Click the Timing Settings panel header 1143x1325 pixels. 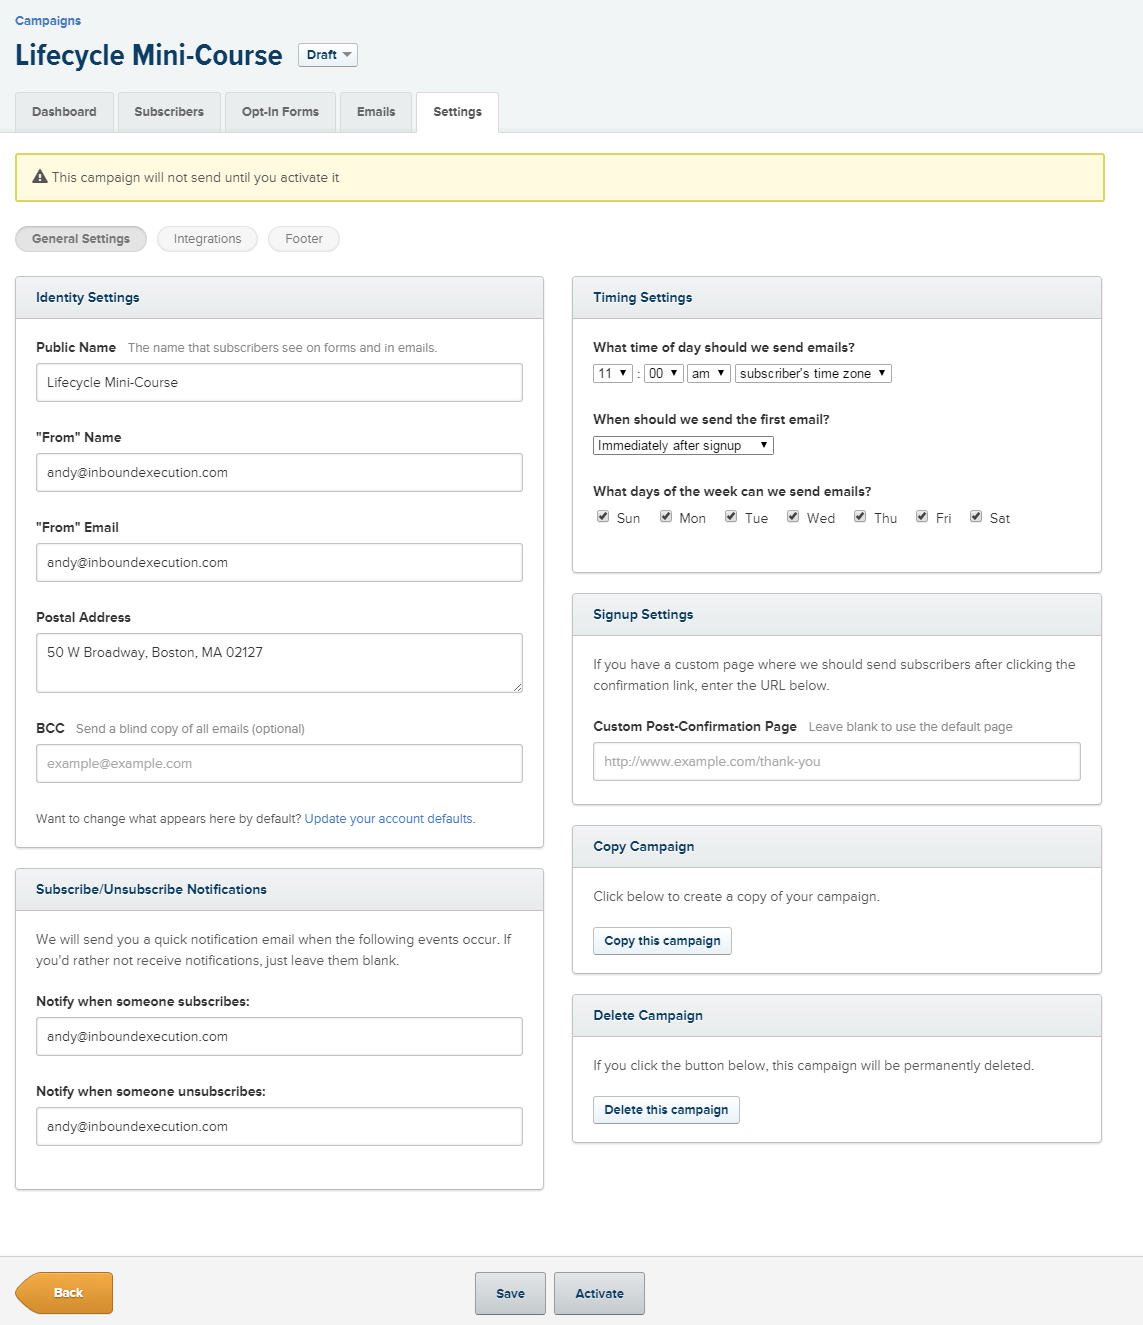837,298
